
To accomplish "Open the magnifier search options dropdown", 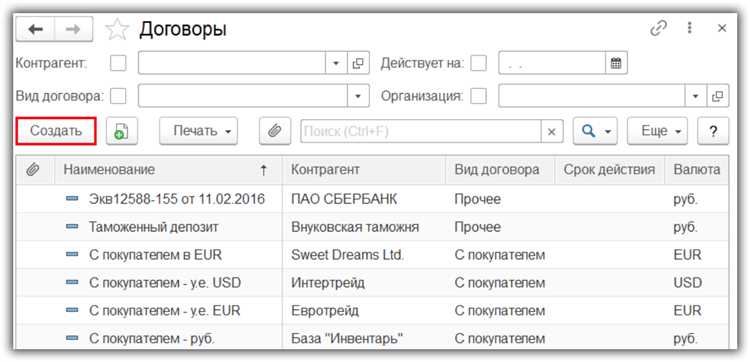I will 595,131.
